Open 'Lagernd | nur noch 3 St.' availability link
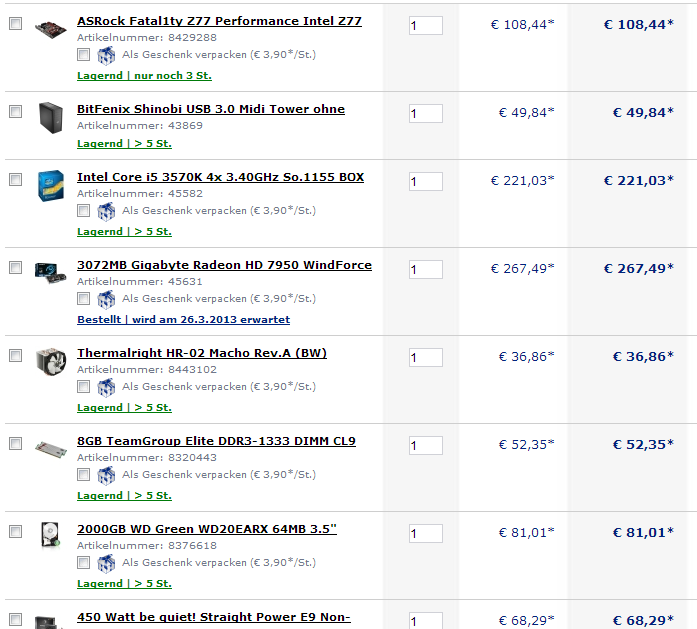The width and height of the screenshot is (697, 629). (144, 76)
